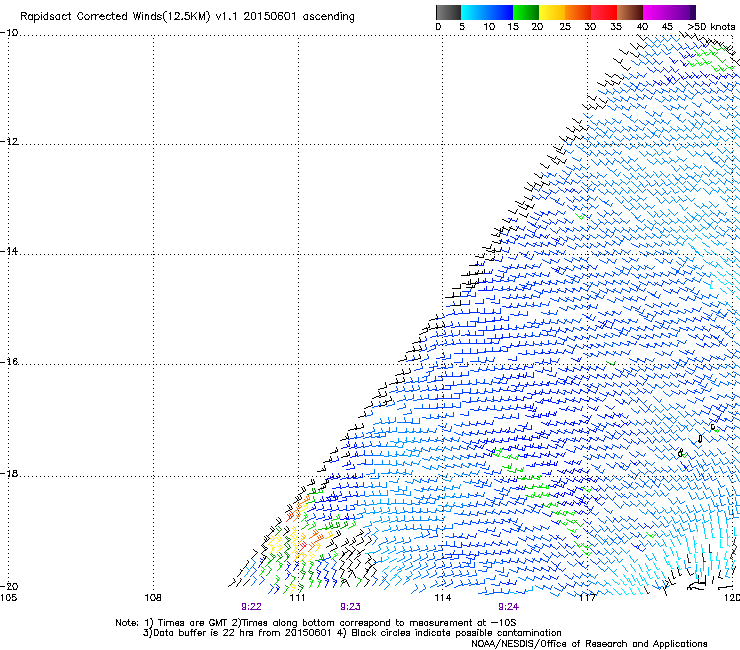Click the gray 0-5 knots color swatch
Image resolution: width=740 pixels, height=650 pixels.
(448, 12)
